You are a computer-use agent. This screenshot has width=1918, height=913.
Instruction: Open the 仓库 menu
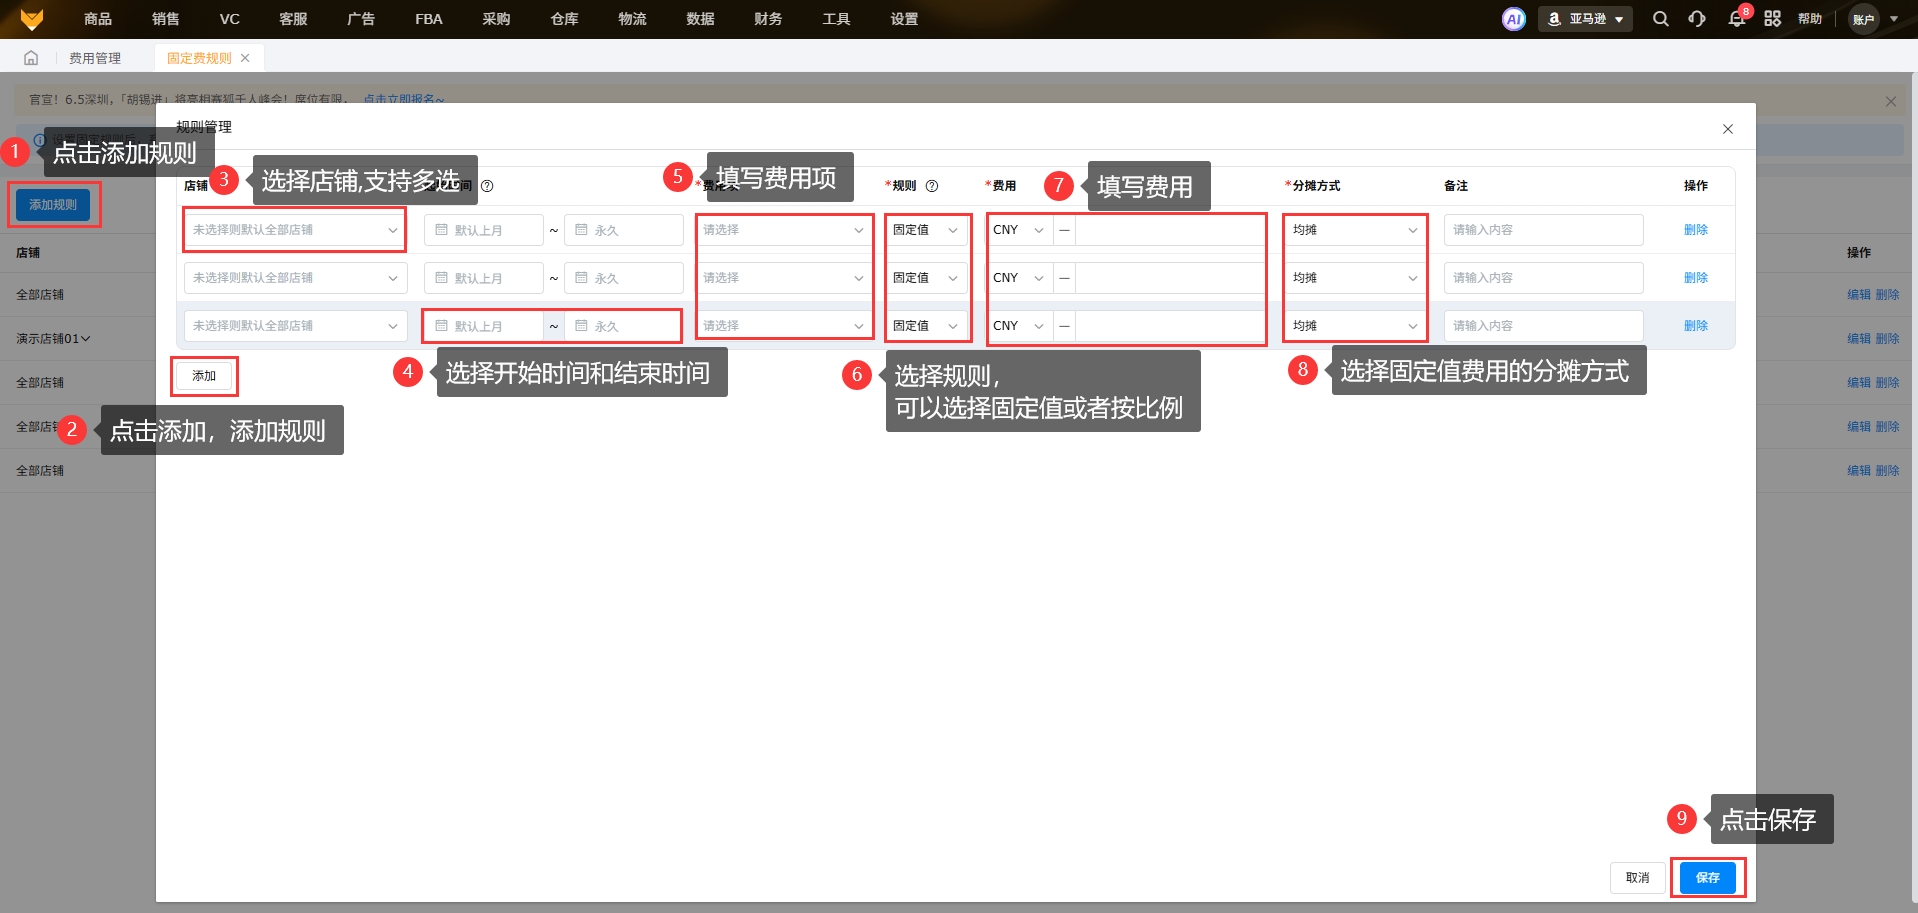point(564,19)
